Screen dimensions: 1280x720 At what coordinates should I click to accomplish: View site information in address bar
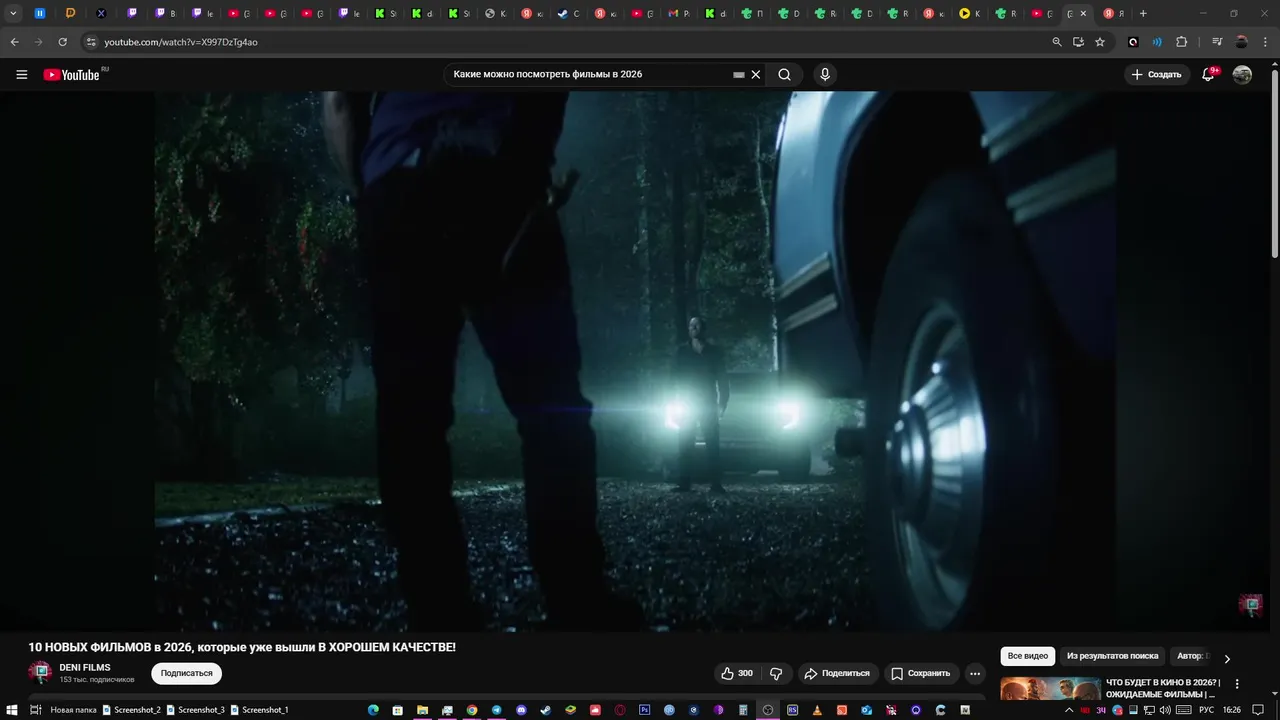(x=91, y=42)
